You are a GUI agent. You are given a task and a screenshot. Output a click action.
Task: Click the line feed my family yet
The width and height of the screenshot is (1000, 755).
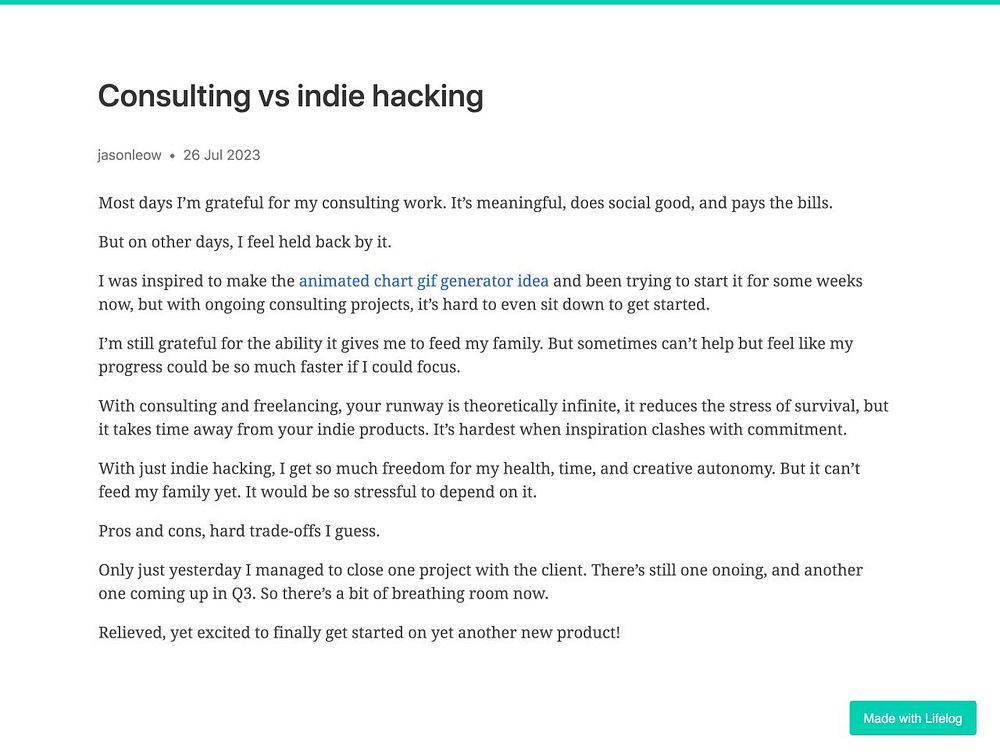(x=318, y=492)
